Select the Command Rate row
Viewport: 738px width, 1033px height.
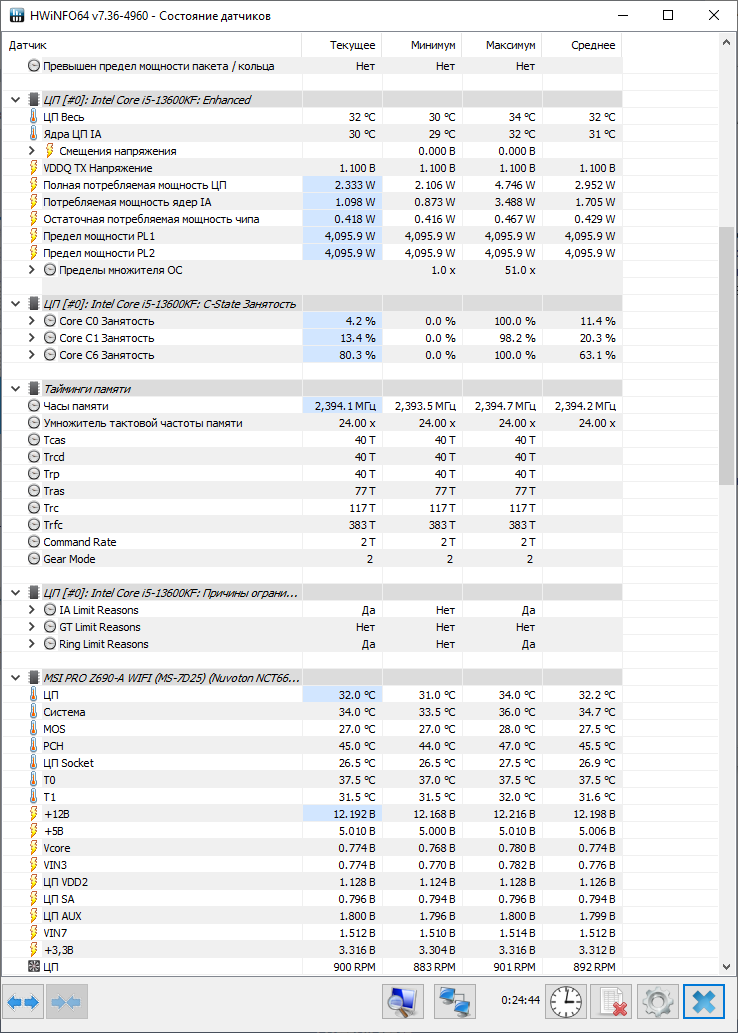pos(312,542)
